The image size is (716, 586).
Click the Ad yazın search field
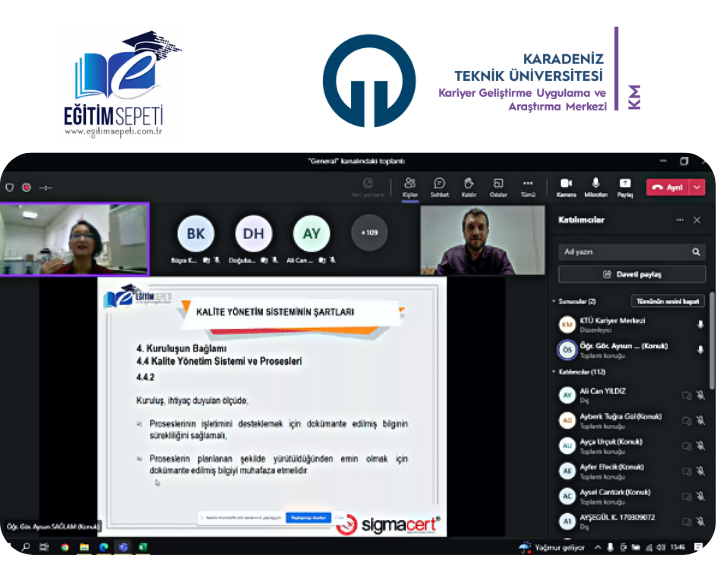(x=620, y=252)
